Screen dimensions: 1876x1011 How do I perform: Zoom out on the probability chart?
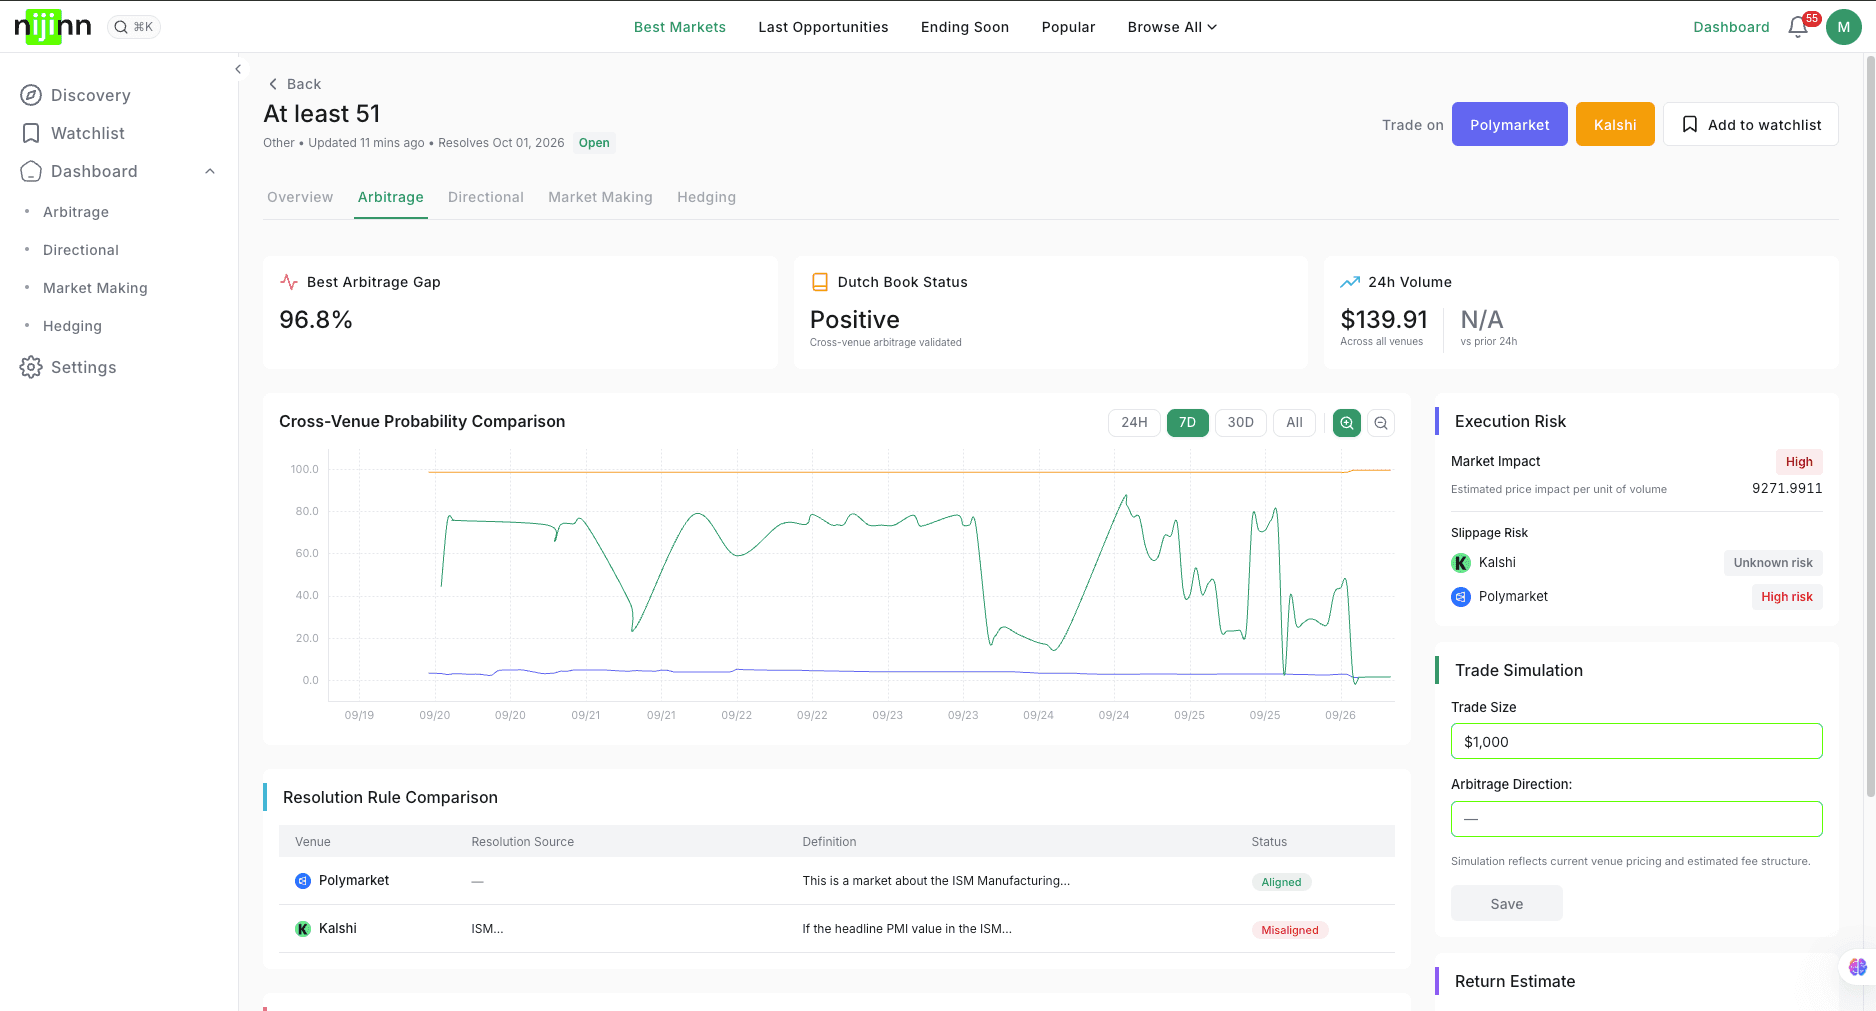(x=1381, y=423)
